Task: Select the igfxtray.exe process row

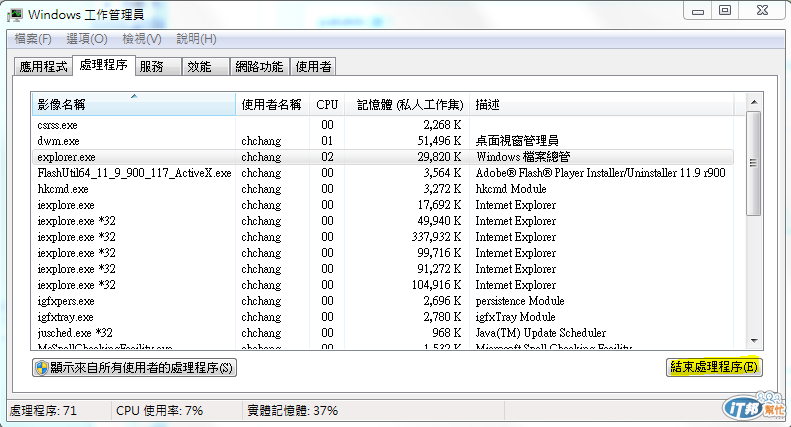Action: [383, 317]
